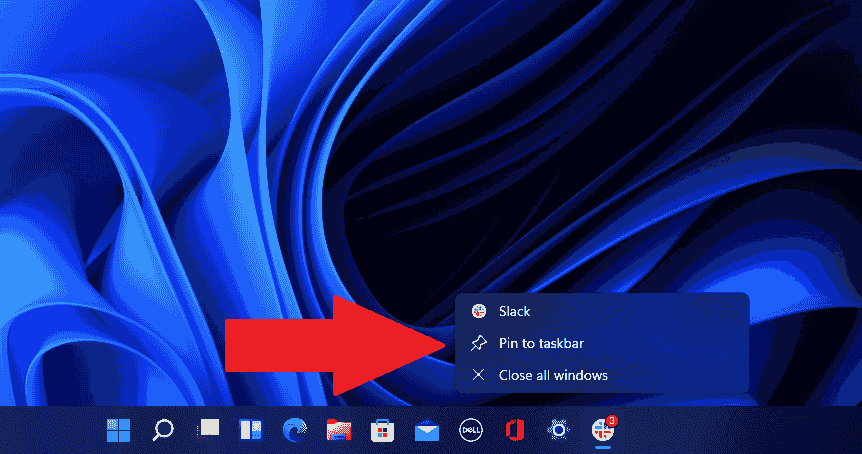Image resolution: width=862 pixels, height=454 pixels.
Task: Open the Windows Start menu
Action: point(118,430)
